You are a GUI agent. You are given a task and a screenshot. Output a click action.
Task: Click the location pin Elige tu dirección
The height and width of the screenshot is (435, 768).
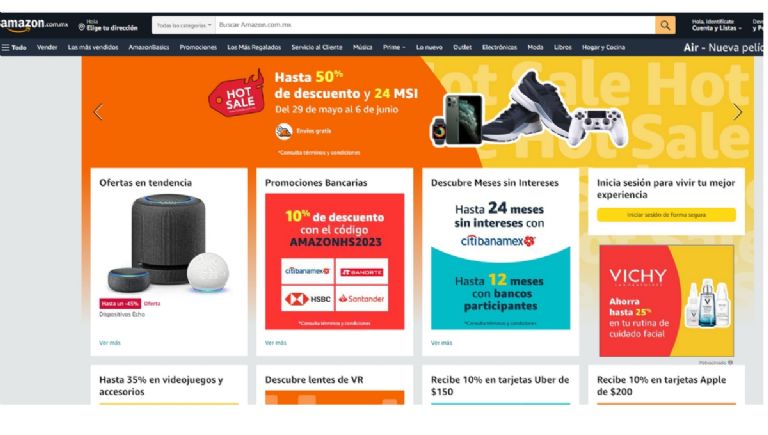108,25
